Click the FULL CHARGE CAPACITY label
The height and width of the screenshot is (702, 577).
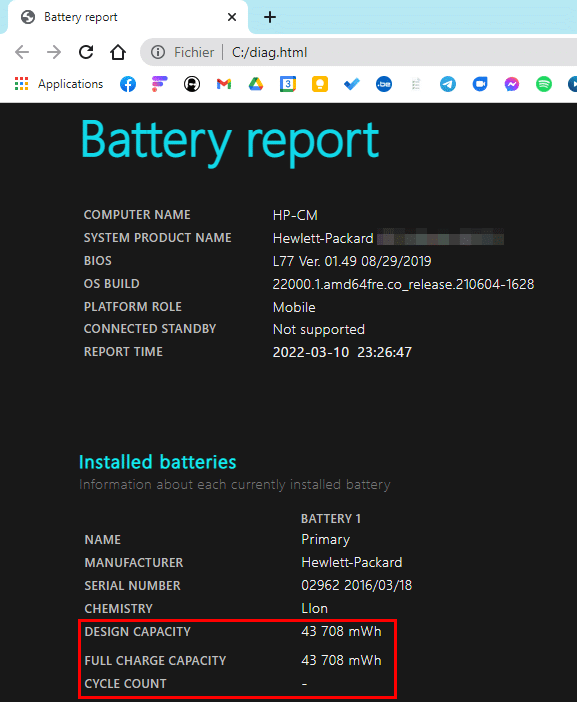tap(155, 660)
